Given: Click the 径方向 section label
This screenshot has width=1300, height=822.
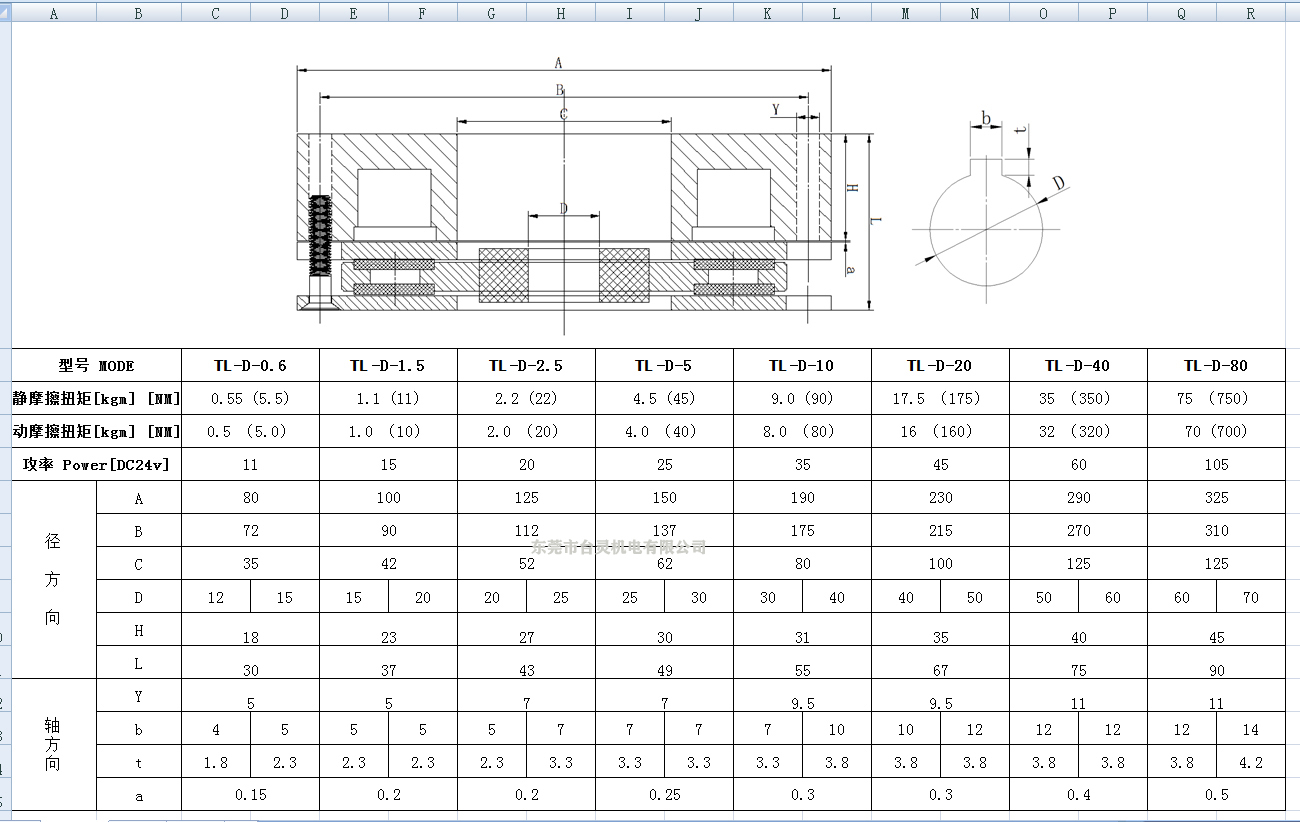Looking at the screenshot, I should (x=55, y=580).
